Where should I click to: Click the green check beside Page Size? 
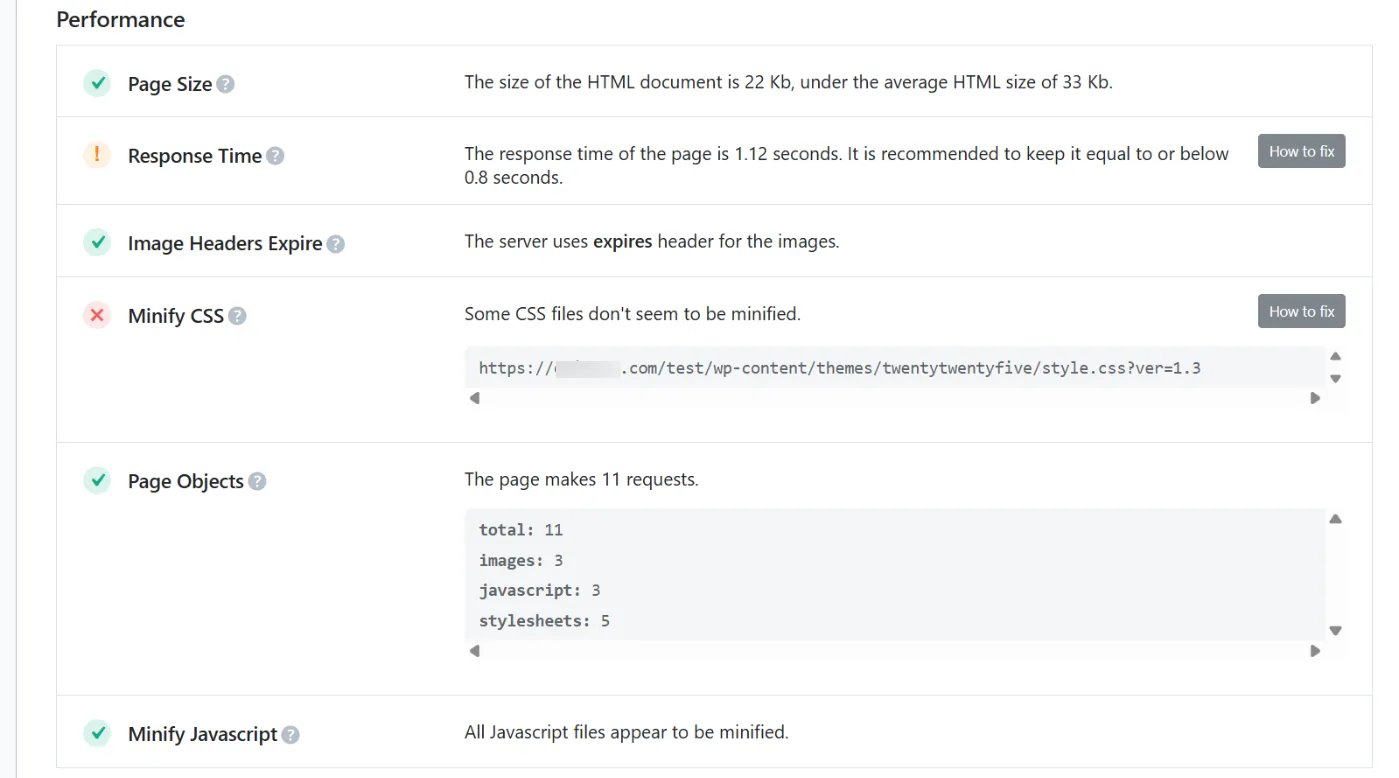click(97, 83)
